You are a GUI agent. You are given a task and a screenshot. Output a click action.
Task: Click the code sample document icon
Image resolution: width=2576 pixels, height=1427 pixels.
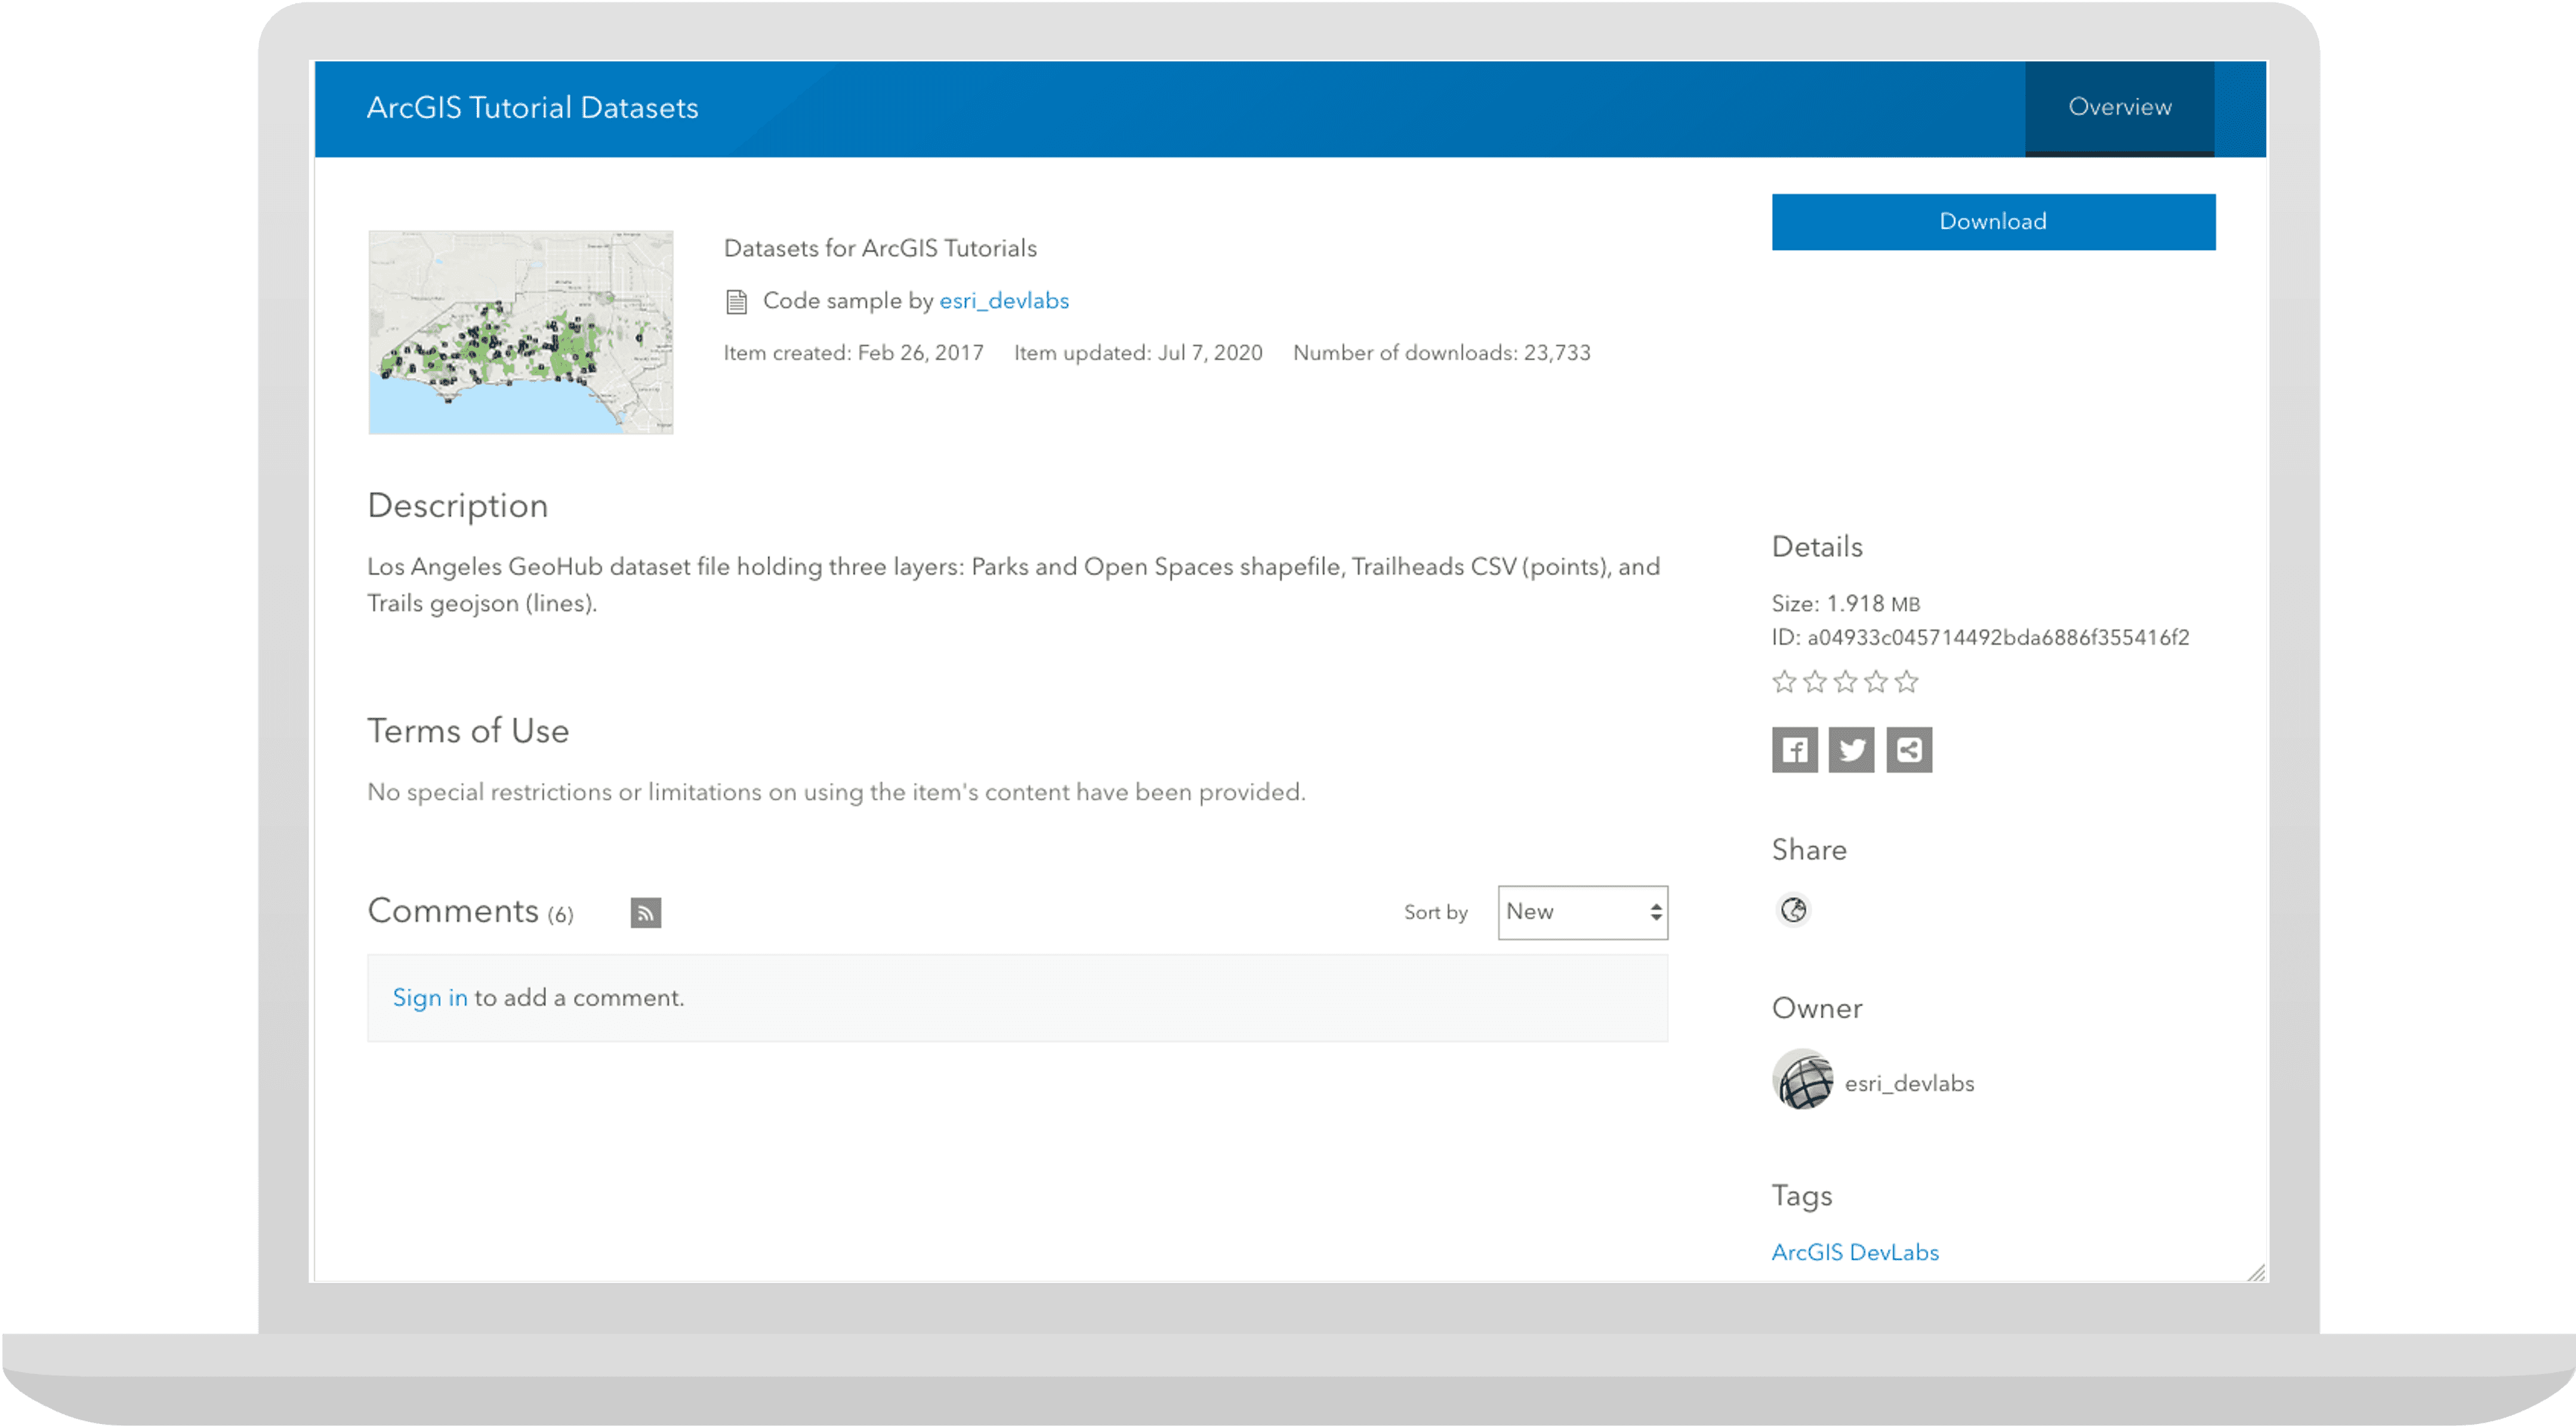(736, 302)
